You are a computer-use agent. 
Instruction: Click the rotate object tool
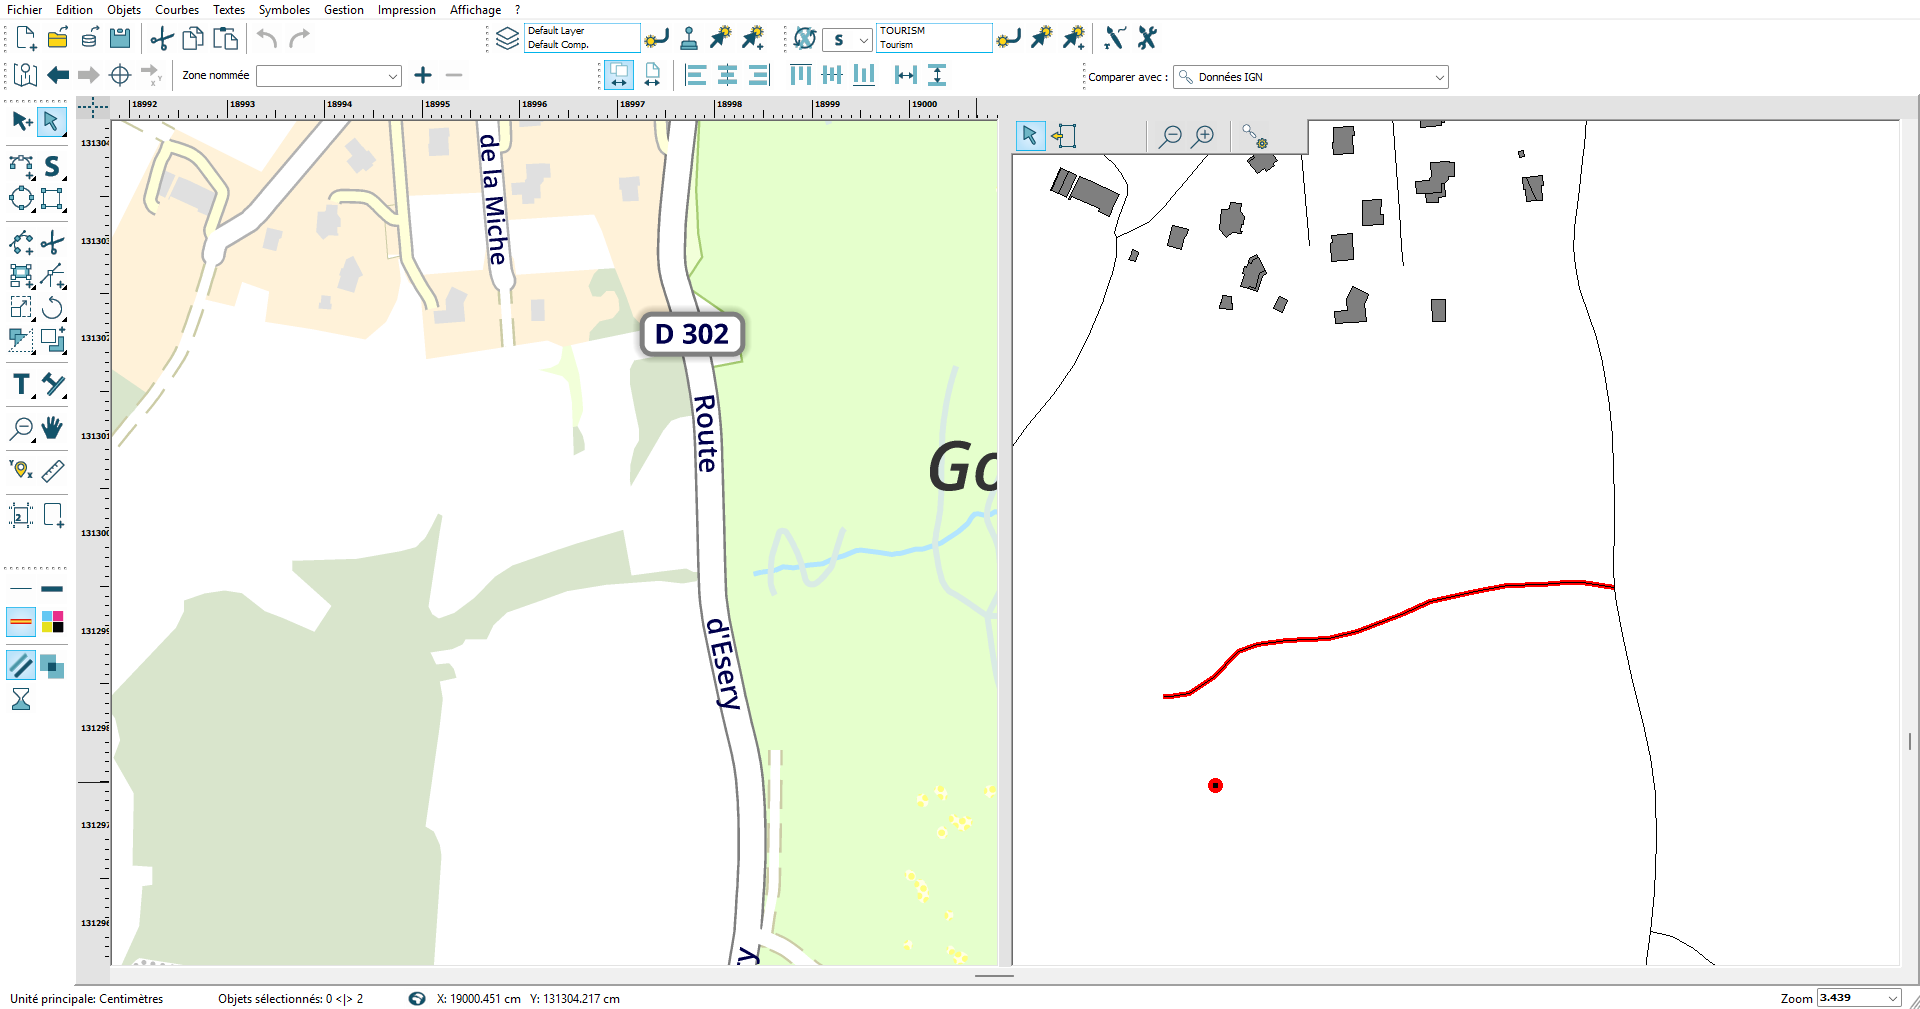[x=53, y=307]
